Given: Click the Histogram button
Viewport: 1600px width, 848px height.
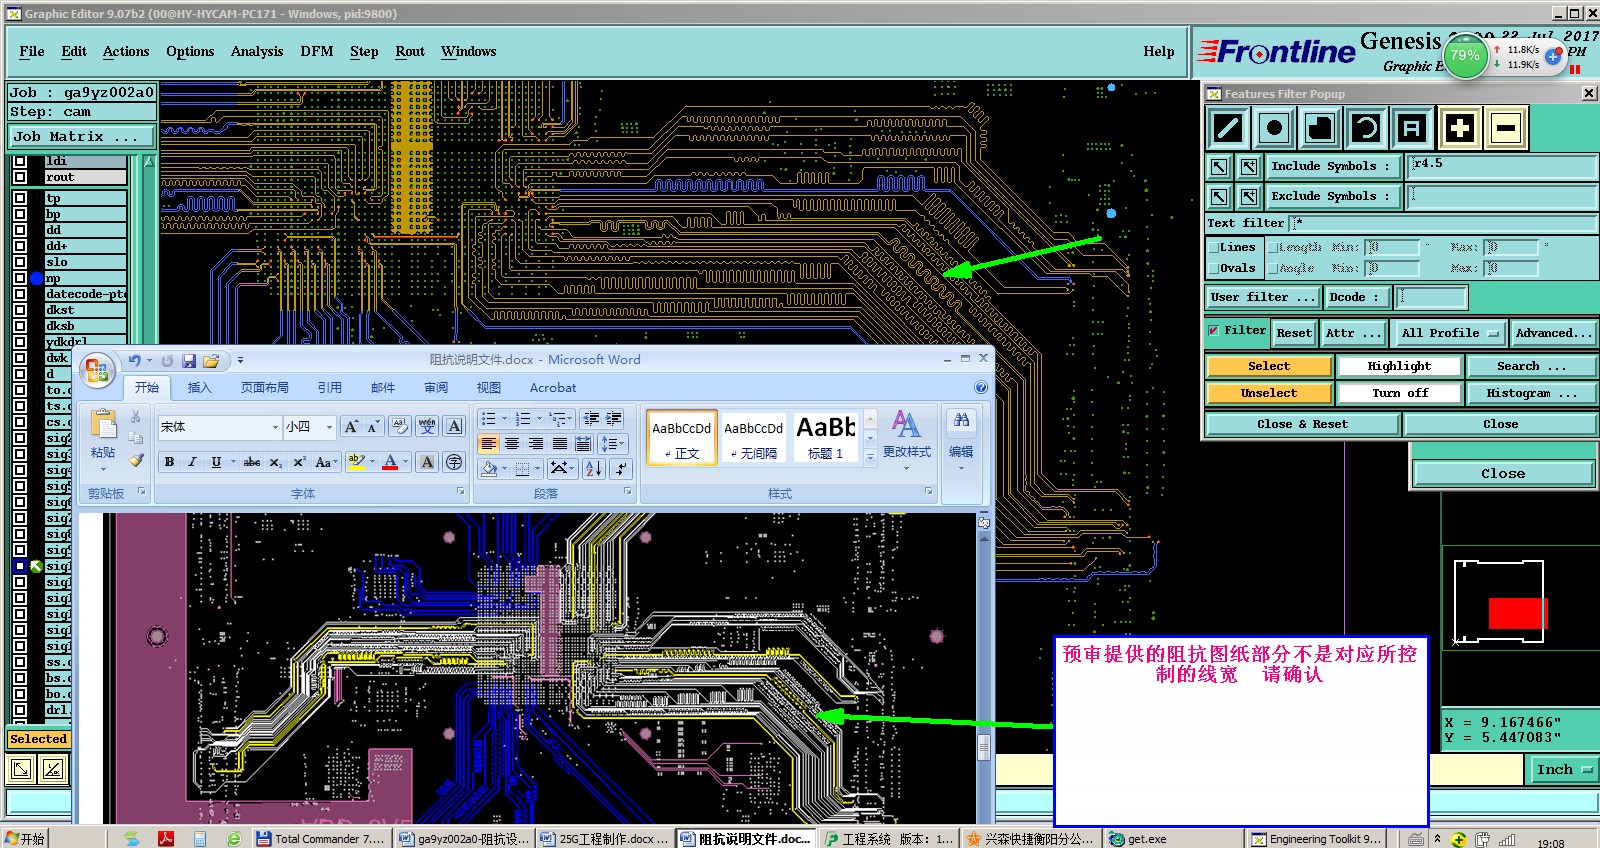Looking at the screenshot, I should click(1531, 393).
